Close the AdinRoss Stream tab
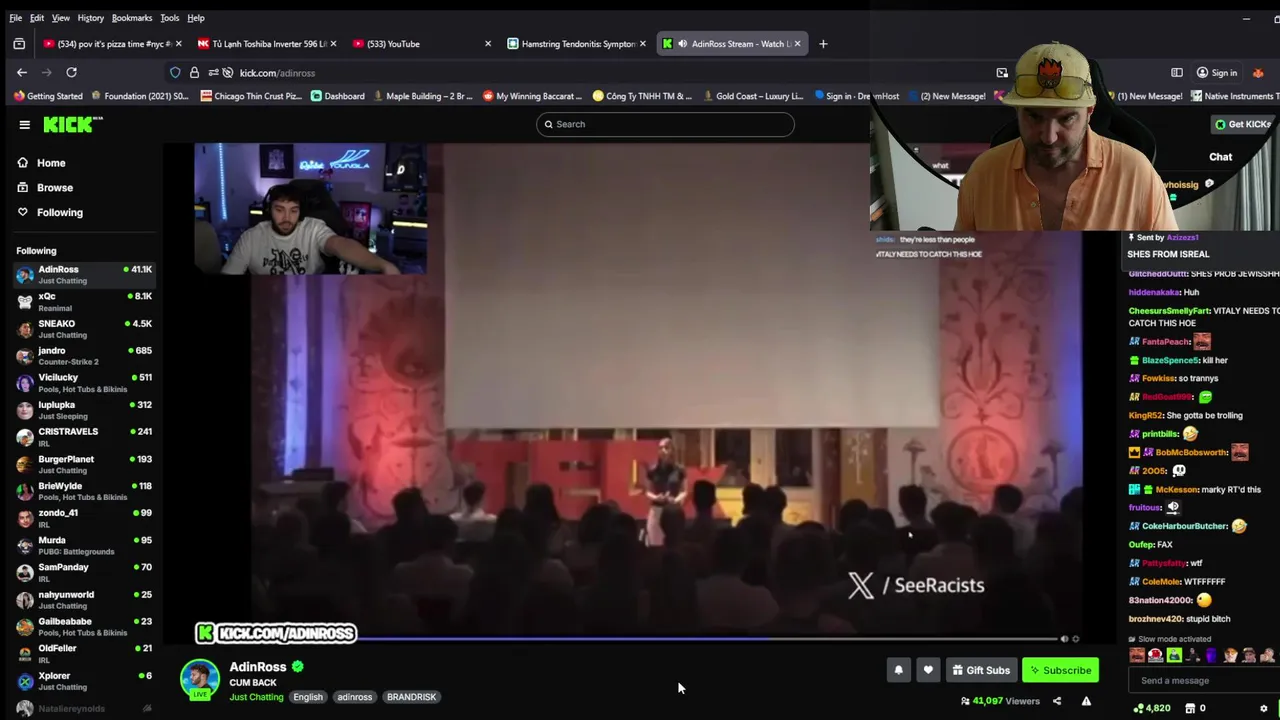1280x720 pixels. (797, 44)
